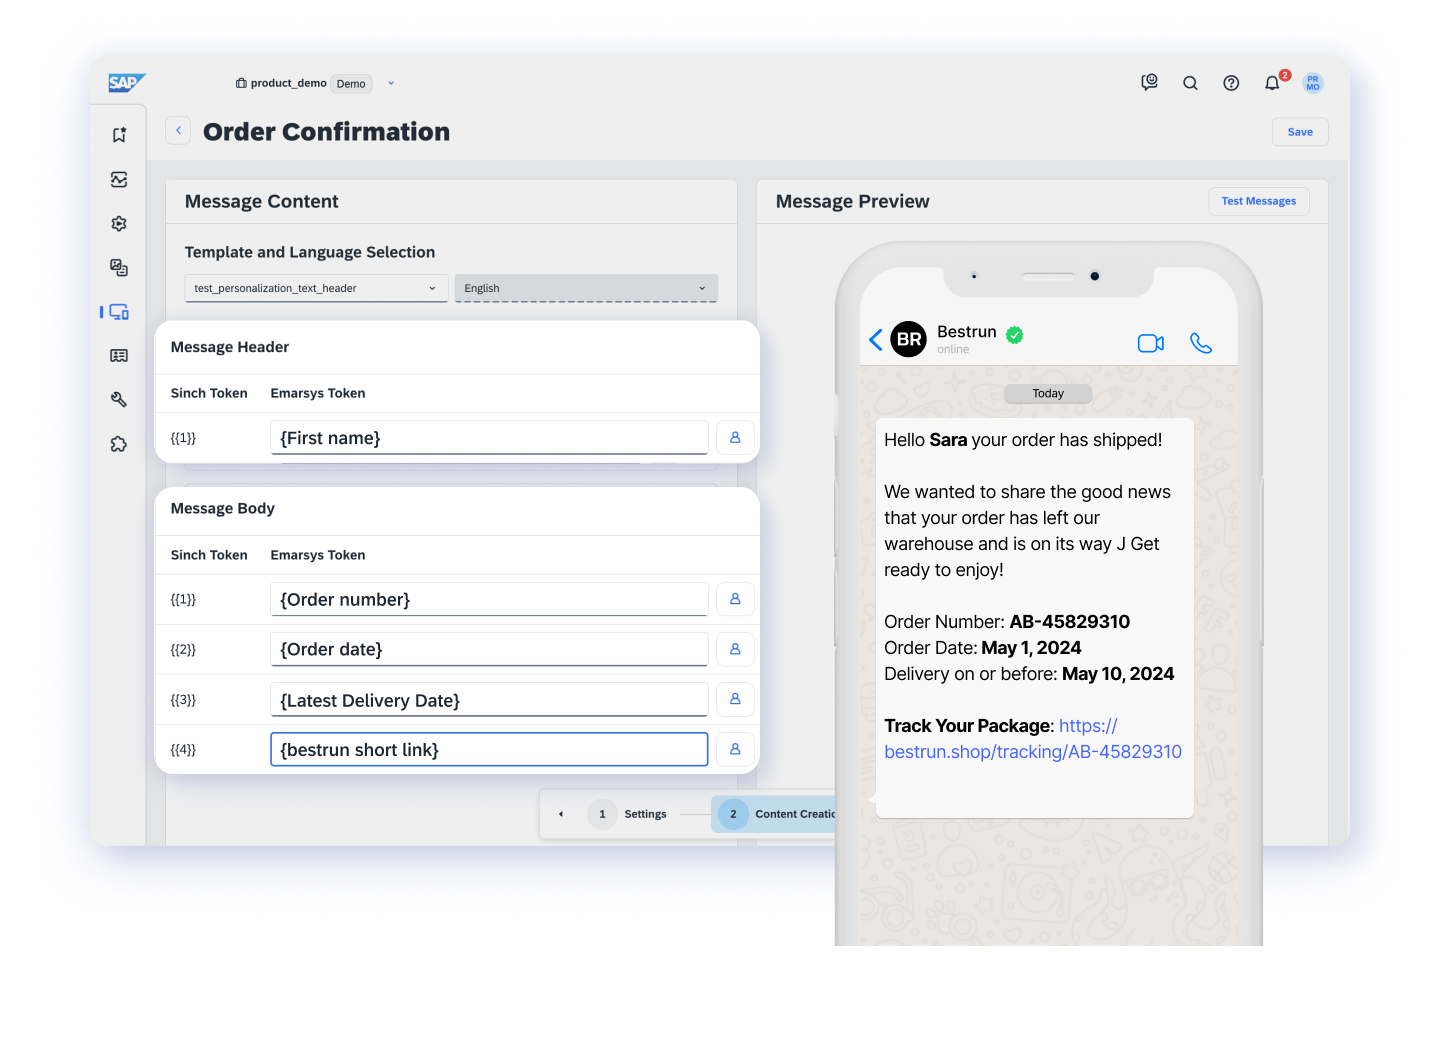The width and height of the screenshot is (1440, 1040).
Task: Open the feedback chat icon in top bar
Action: coord(1149,83)
